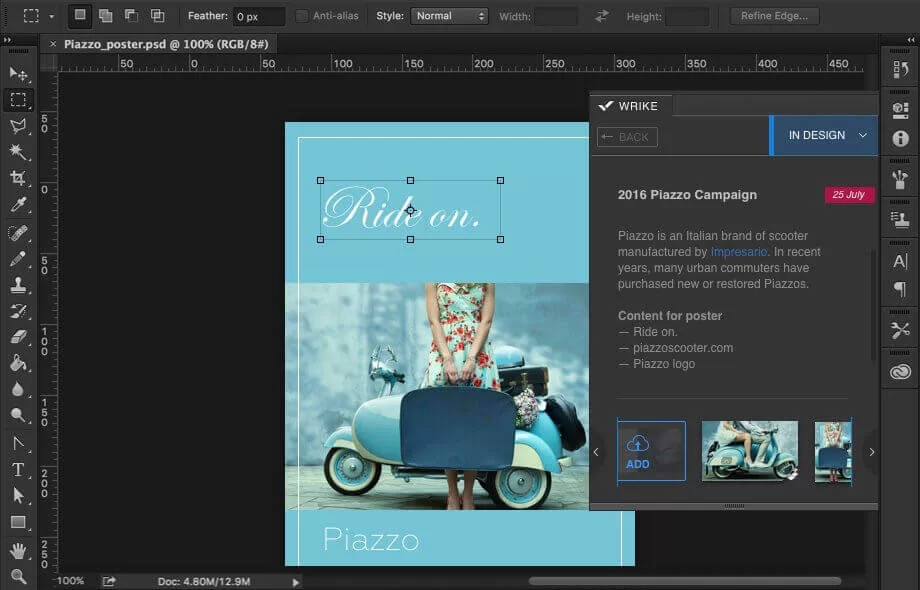
Task: Open the Creative Cloud panel icon
Action: coord(899,371)
